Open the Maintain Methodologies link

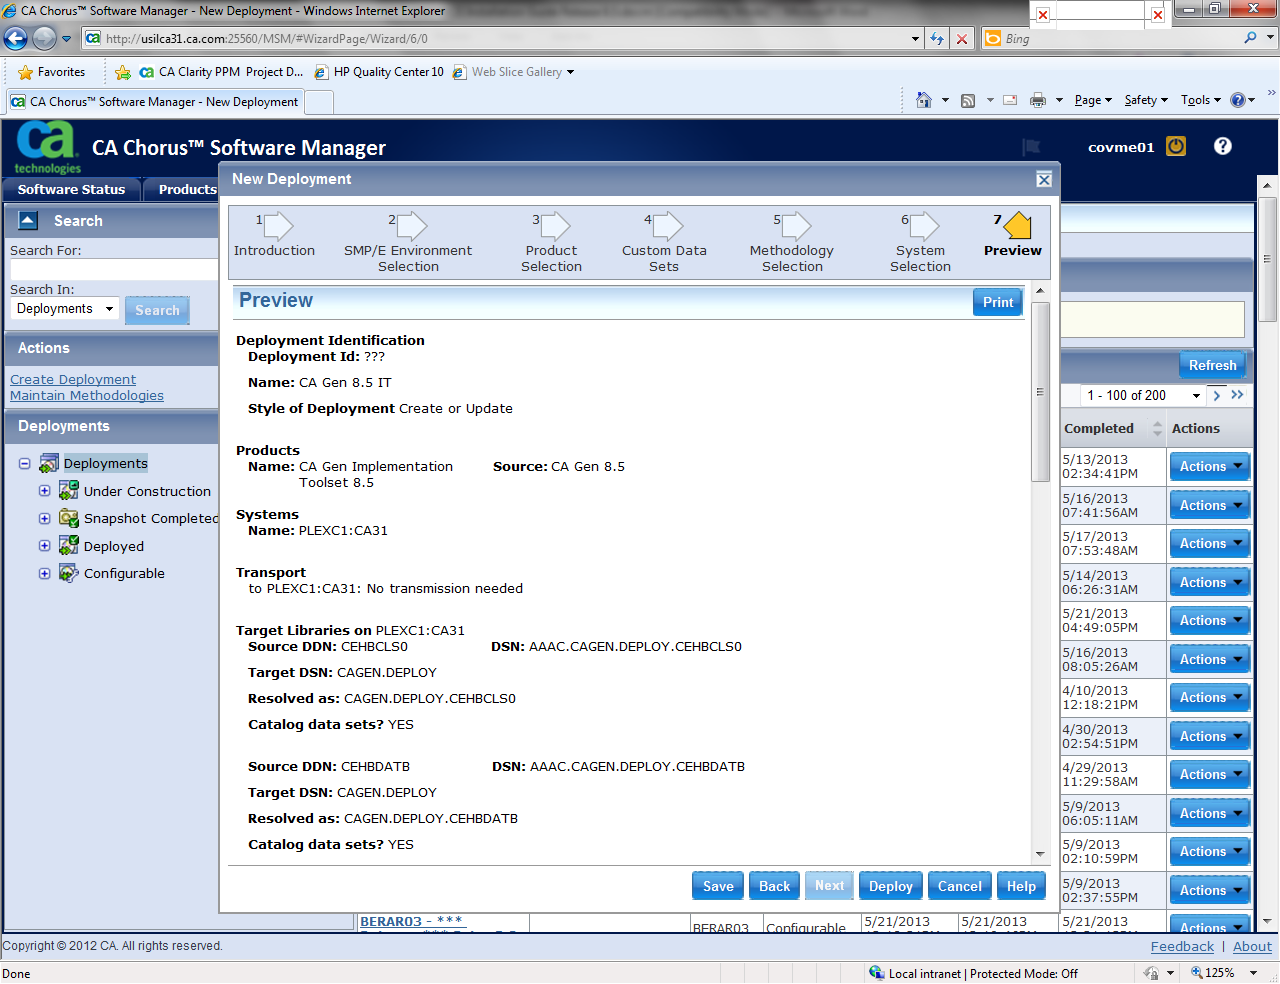coord(87,396)
